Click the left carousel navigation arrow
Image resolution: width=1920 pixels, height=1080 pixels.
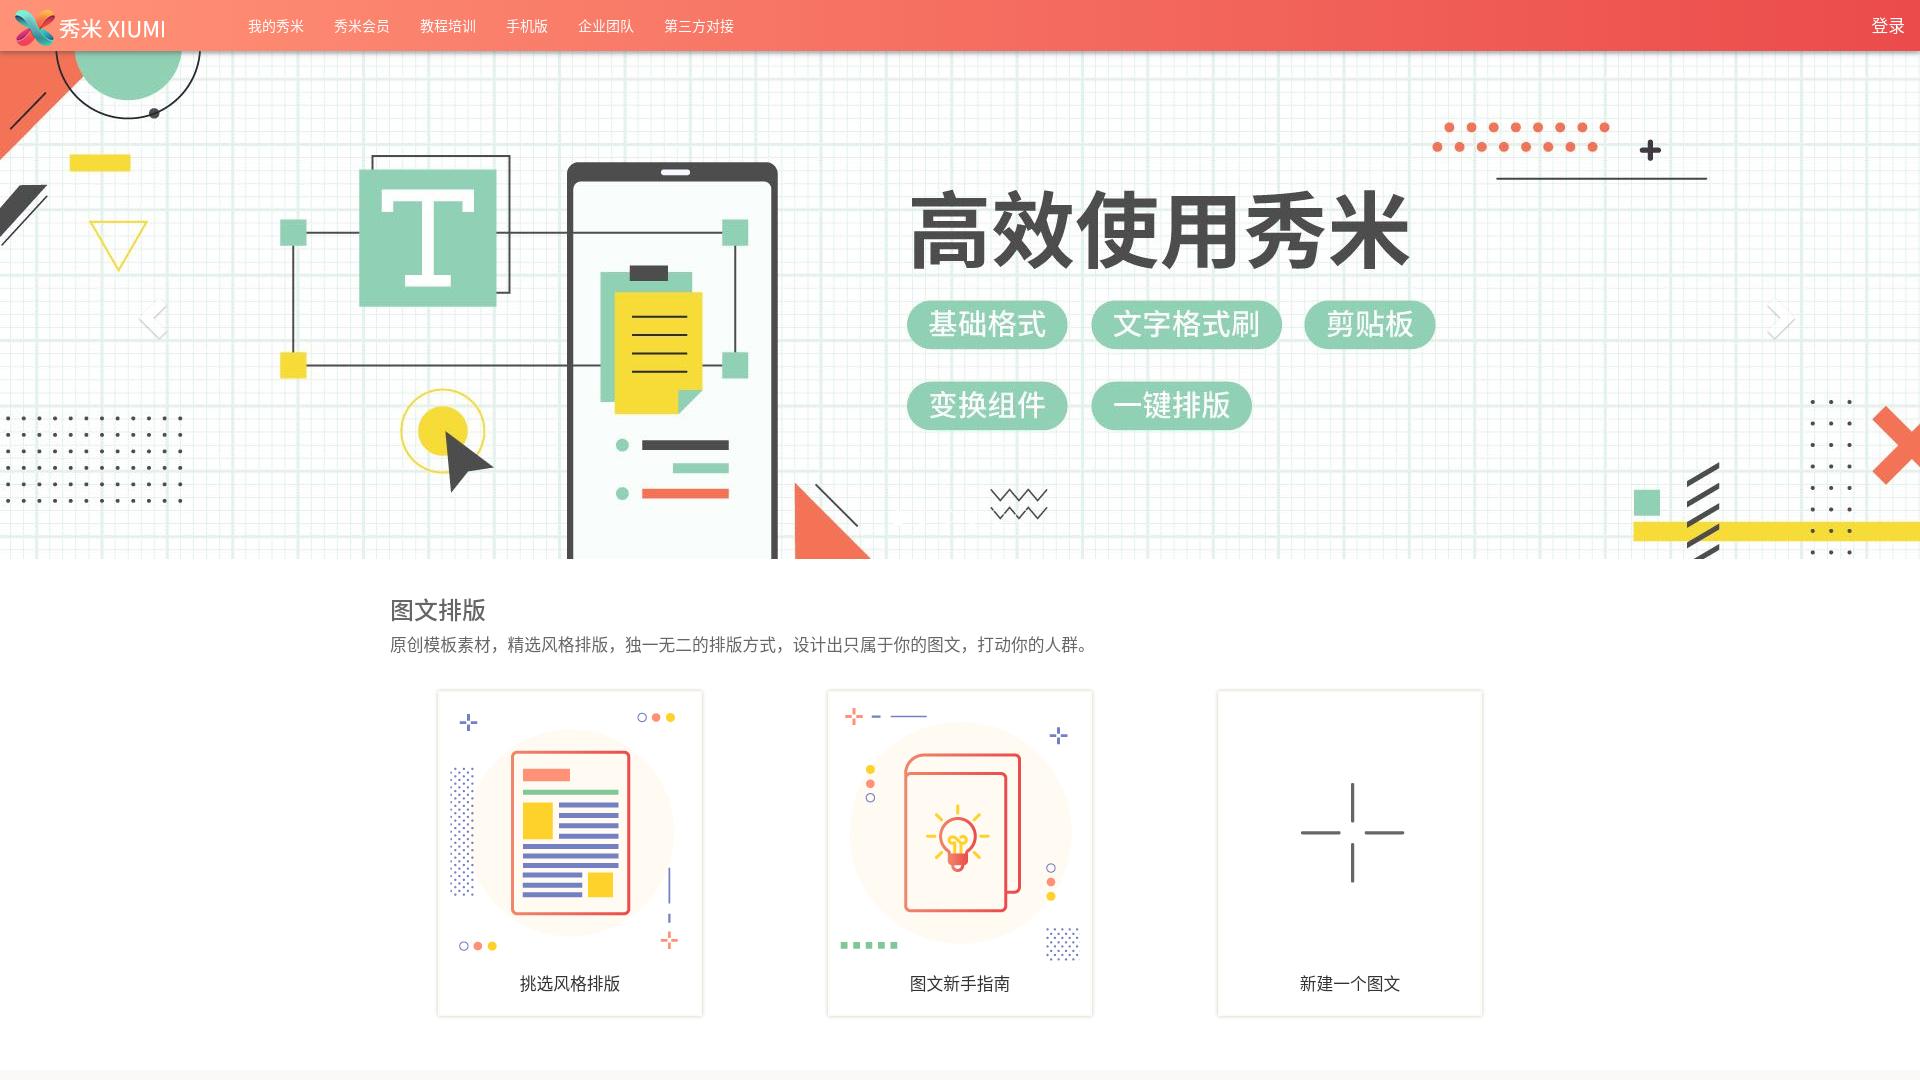(154, 318)
